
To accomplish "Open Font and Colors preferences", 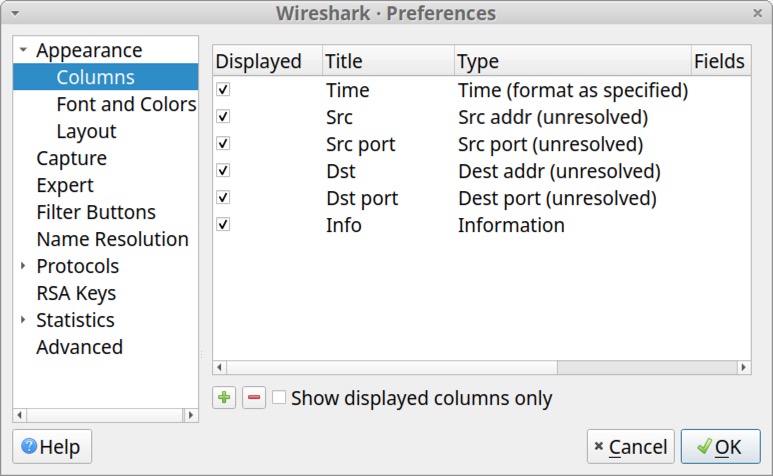I will 126,104.
